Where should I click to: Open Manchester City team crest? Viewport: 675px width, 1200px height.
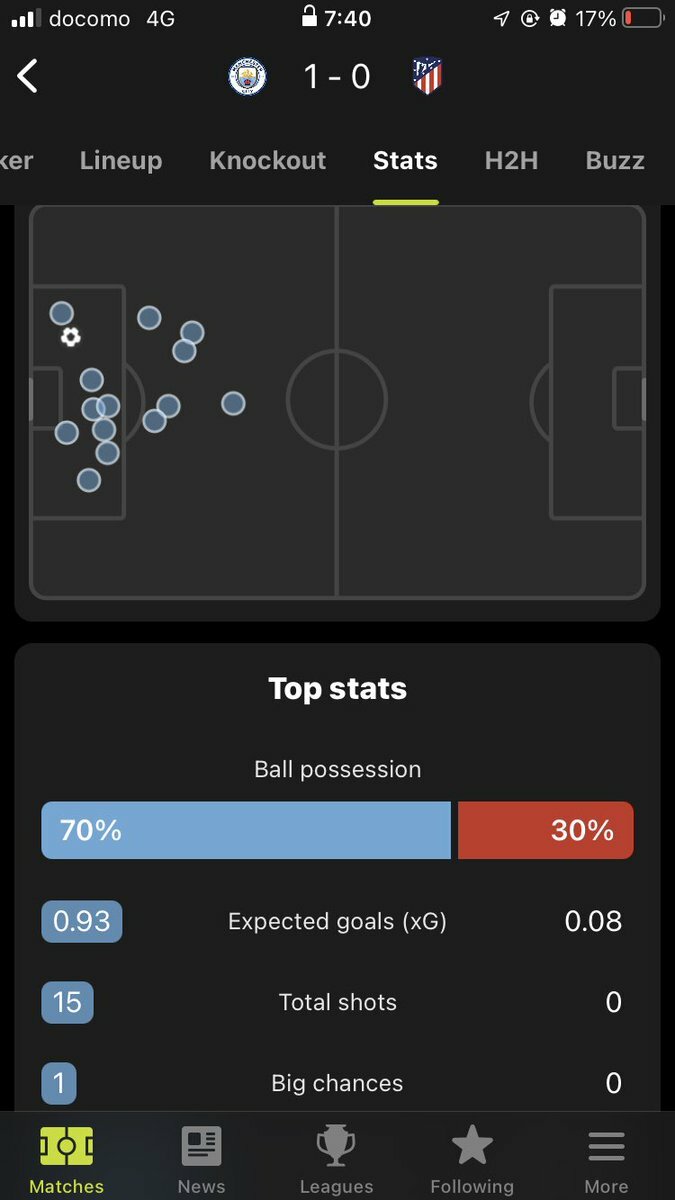(x=247, y=76)
